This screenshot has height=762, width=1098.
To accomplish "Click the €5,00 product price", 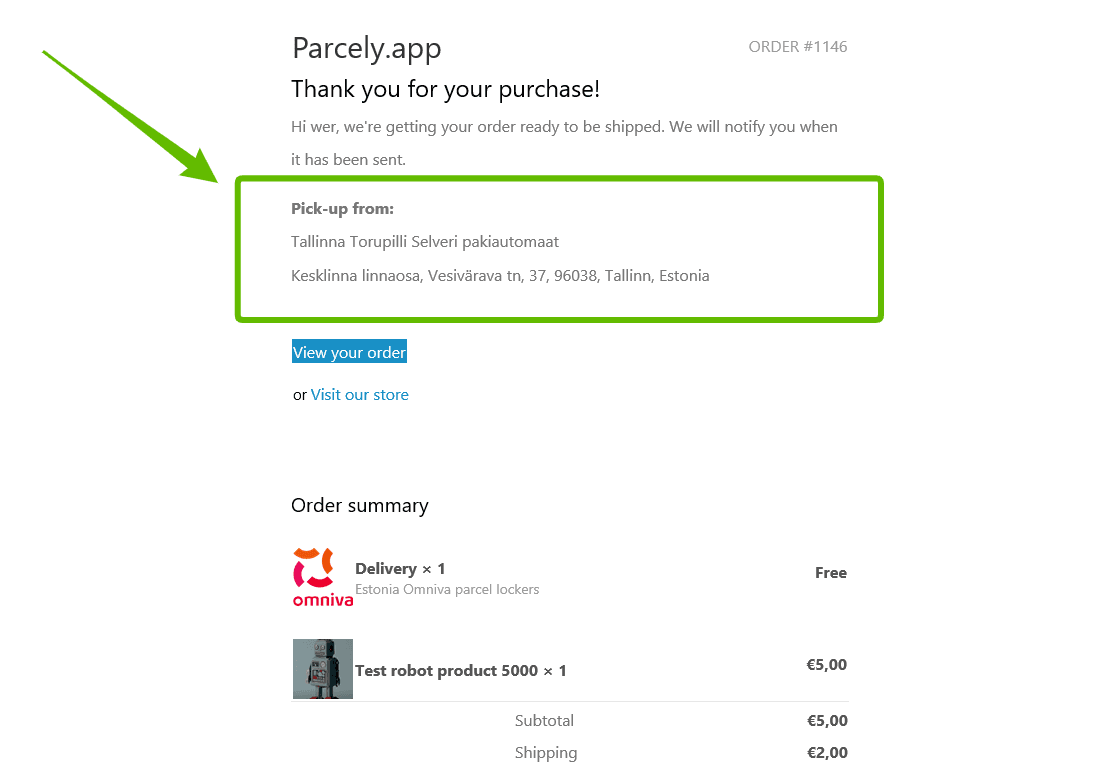I will (x=826, y=664).
